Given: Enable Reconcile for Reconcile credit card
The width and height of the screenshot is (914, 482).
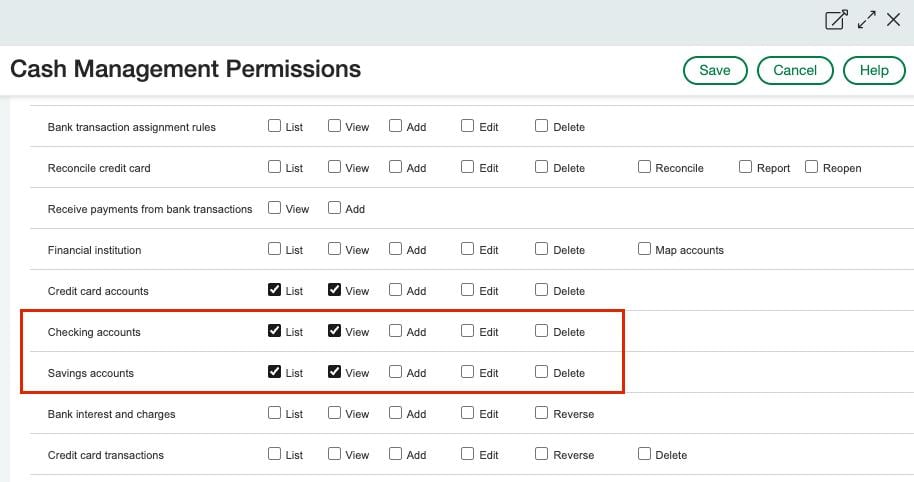Looking at the screenshot, I should 645,167.
